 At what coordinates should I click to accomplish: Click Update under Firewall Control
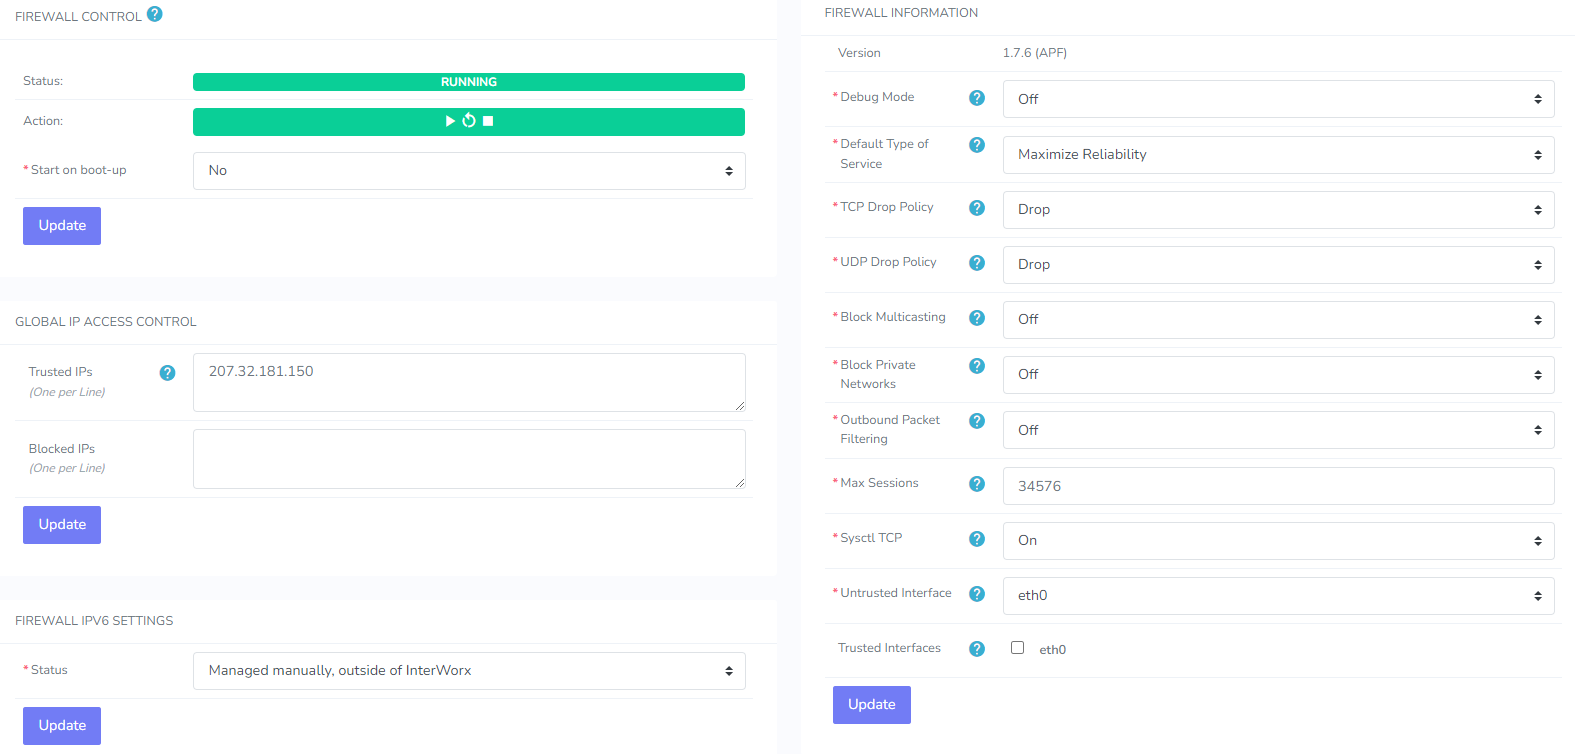(x=62, y=226)
